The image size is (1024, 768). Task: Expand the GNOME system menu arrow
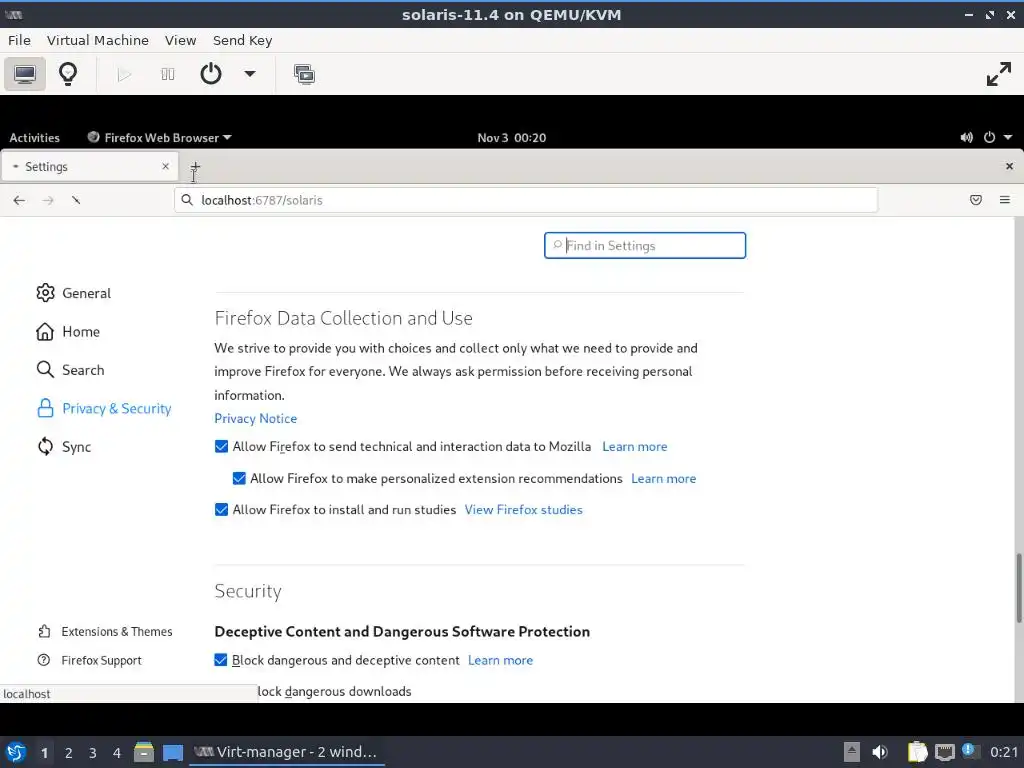[x=1008, y=137]
